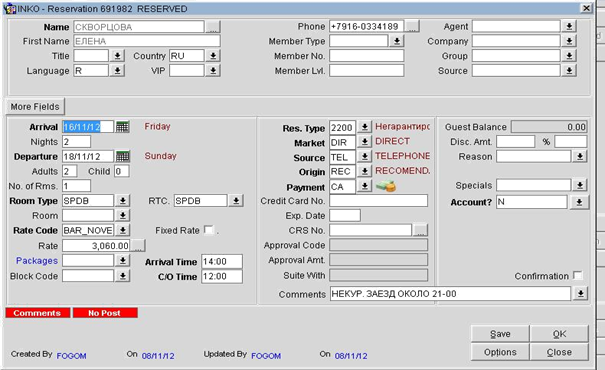Screen dimensions: 605x370
Task: Click the Exp. Date field
Action: click(345, 215)
